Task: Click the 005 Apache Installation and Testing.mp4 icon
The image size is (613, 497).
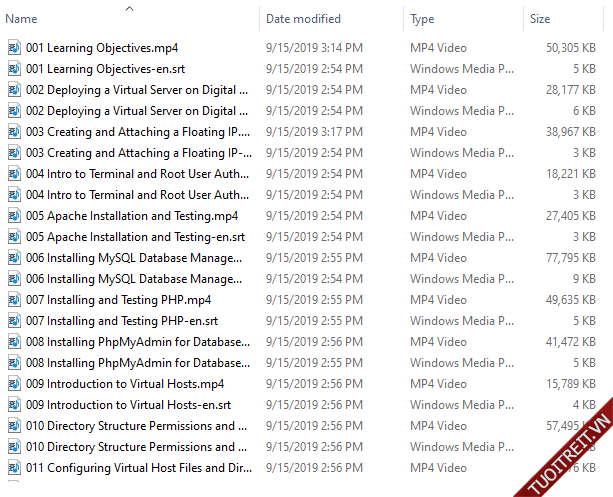Action: (14, 216)
